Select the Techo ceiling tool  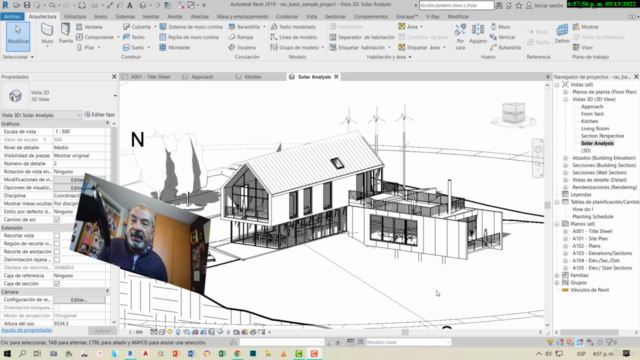click(x=134, y=37)
